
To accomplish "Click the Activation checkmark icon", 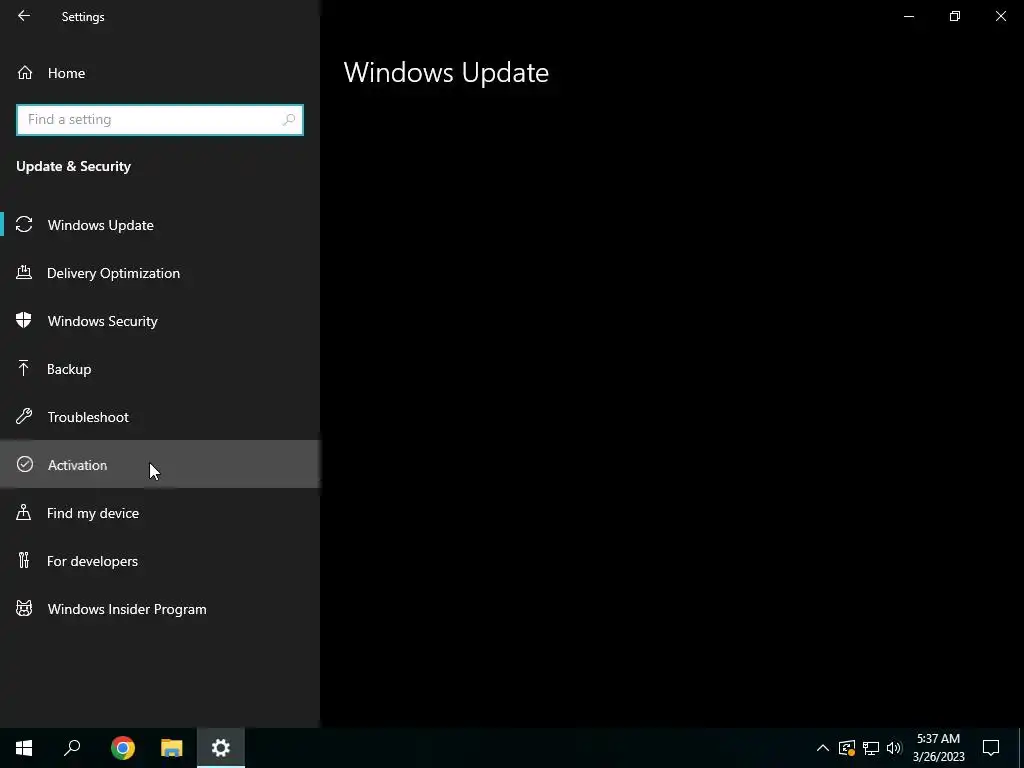I will coord(25,464).
